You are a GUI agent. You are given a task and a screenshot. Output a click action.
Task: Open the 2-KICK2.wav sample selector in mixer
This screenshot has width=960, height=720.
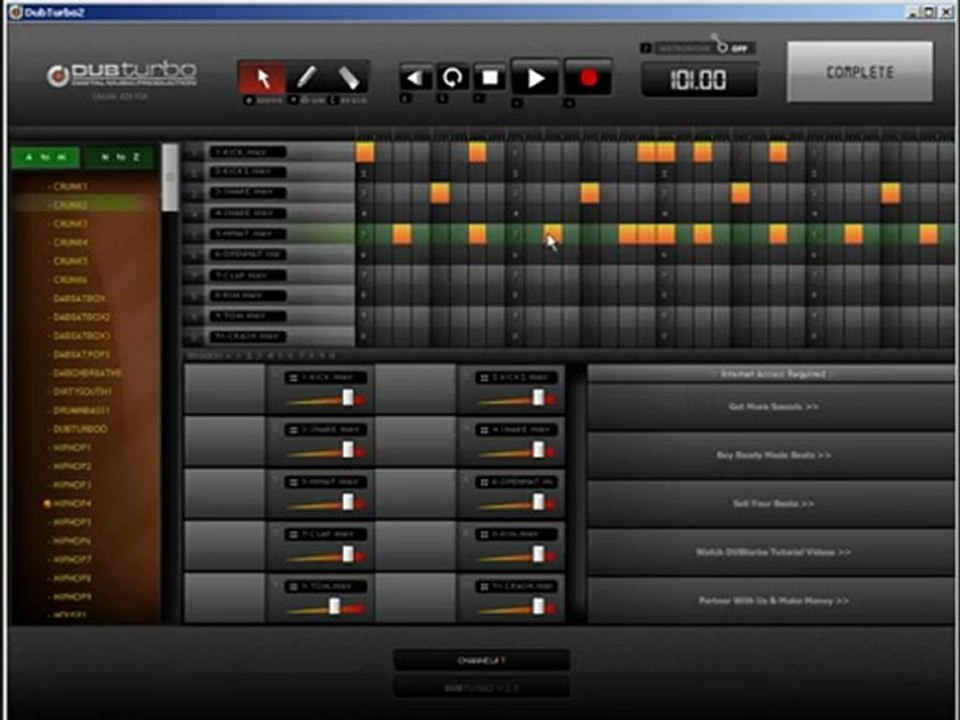coord(516,378)
